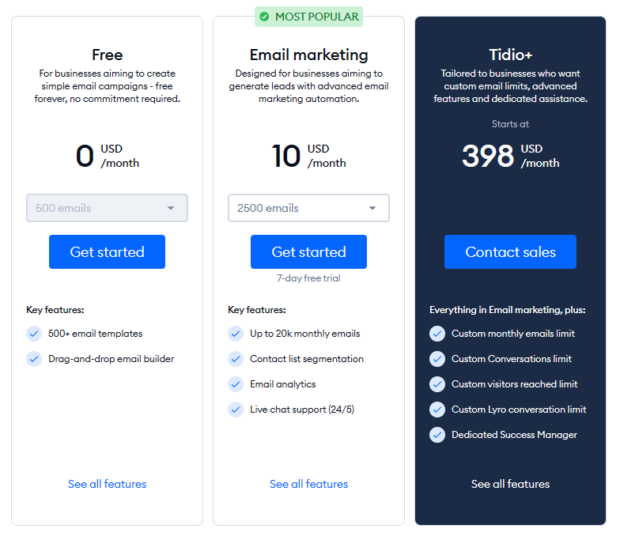Click checkmark icon beside Live chat support (24/5)

click(x=236, y=409)
